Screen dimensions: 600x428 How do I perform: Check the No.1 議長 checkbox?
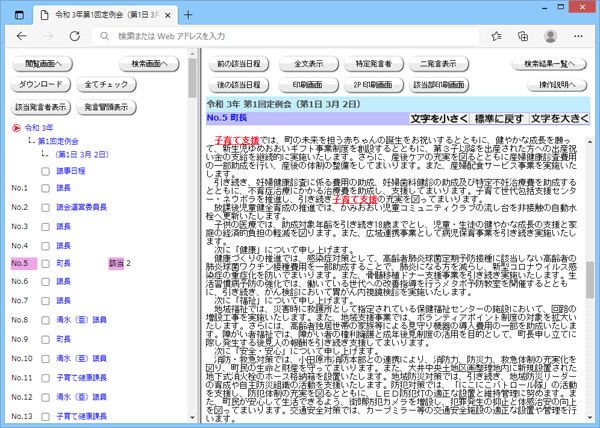click(46, 188)
